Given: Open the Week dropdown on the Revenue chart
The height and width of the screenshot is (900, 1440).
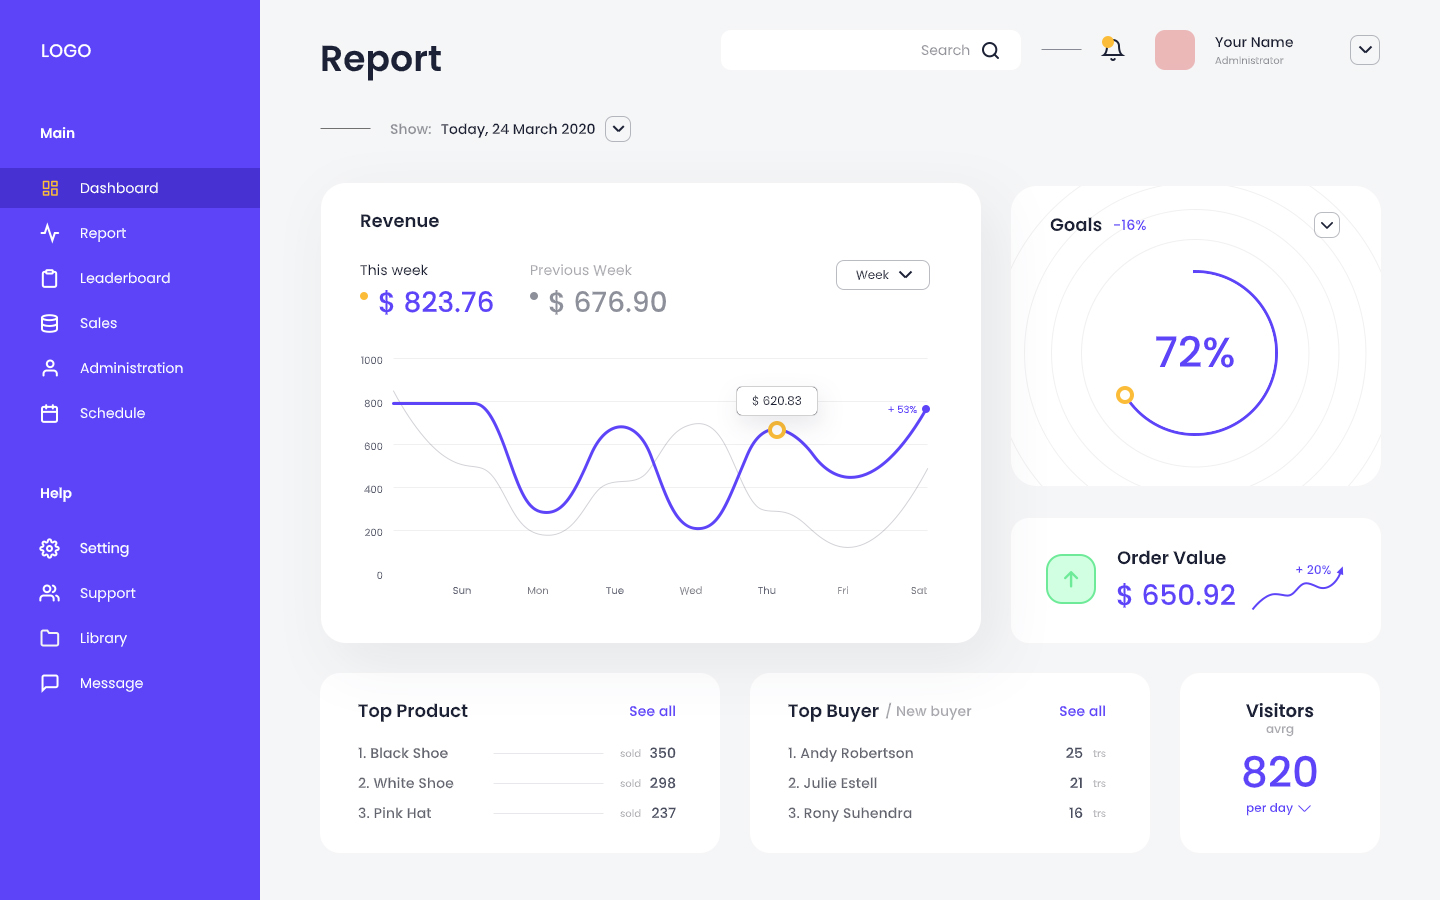Looking at the screenshot, I should point(882,274).
